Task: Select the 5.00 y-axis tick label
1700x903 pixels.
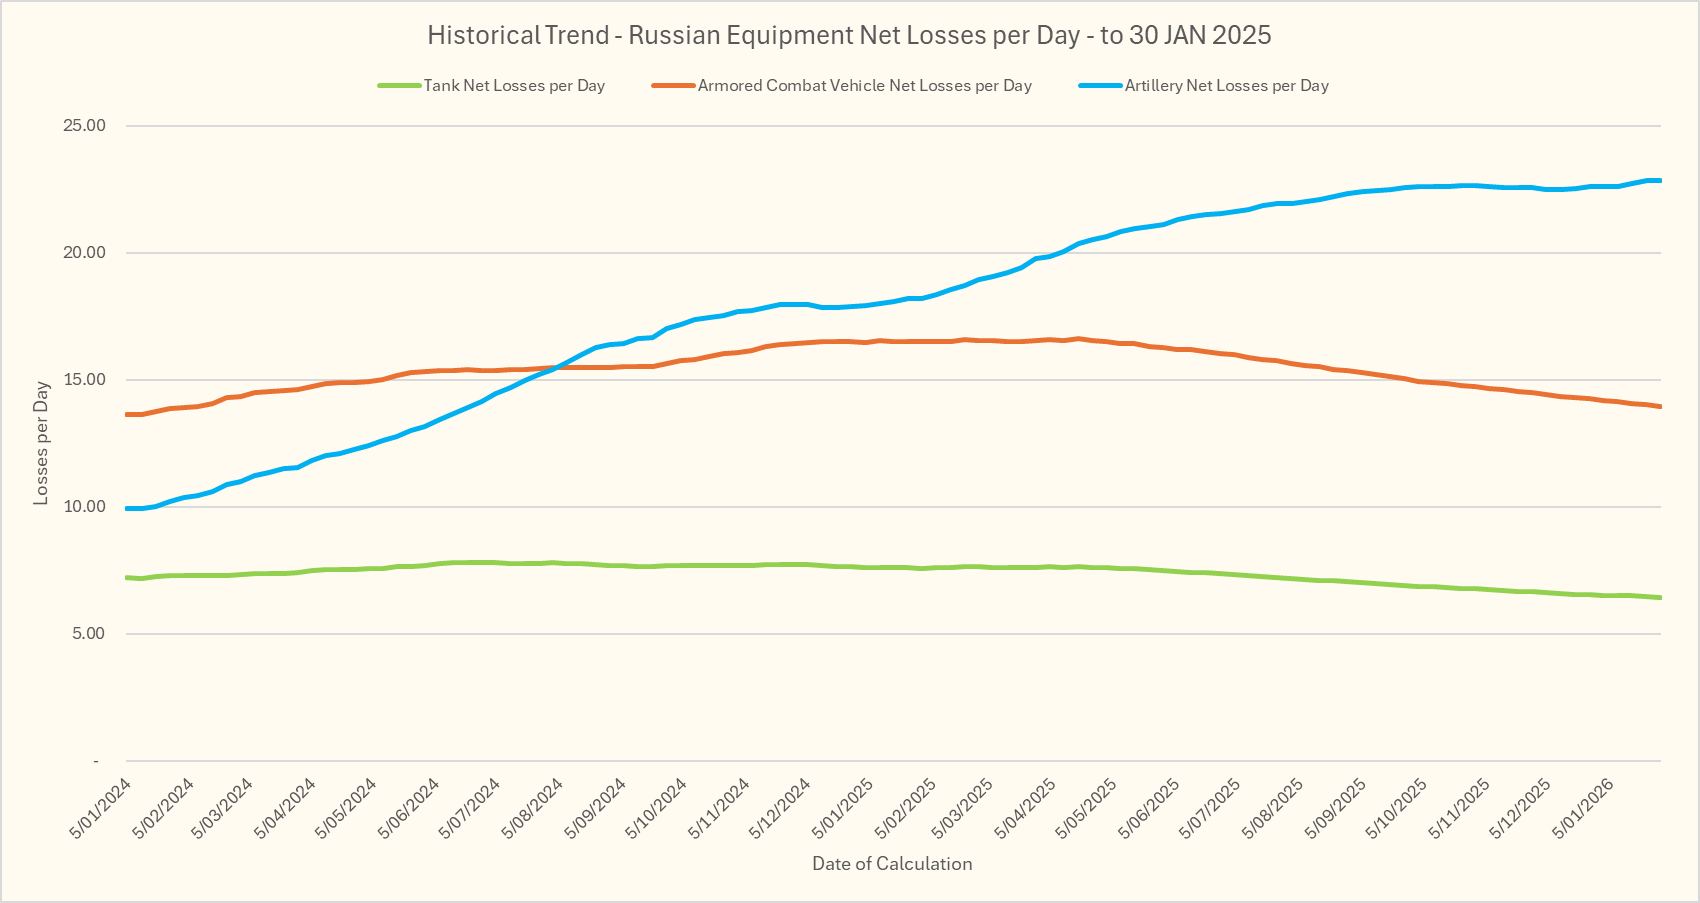Action: point(88,634)
